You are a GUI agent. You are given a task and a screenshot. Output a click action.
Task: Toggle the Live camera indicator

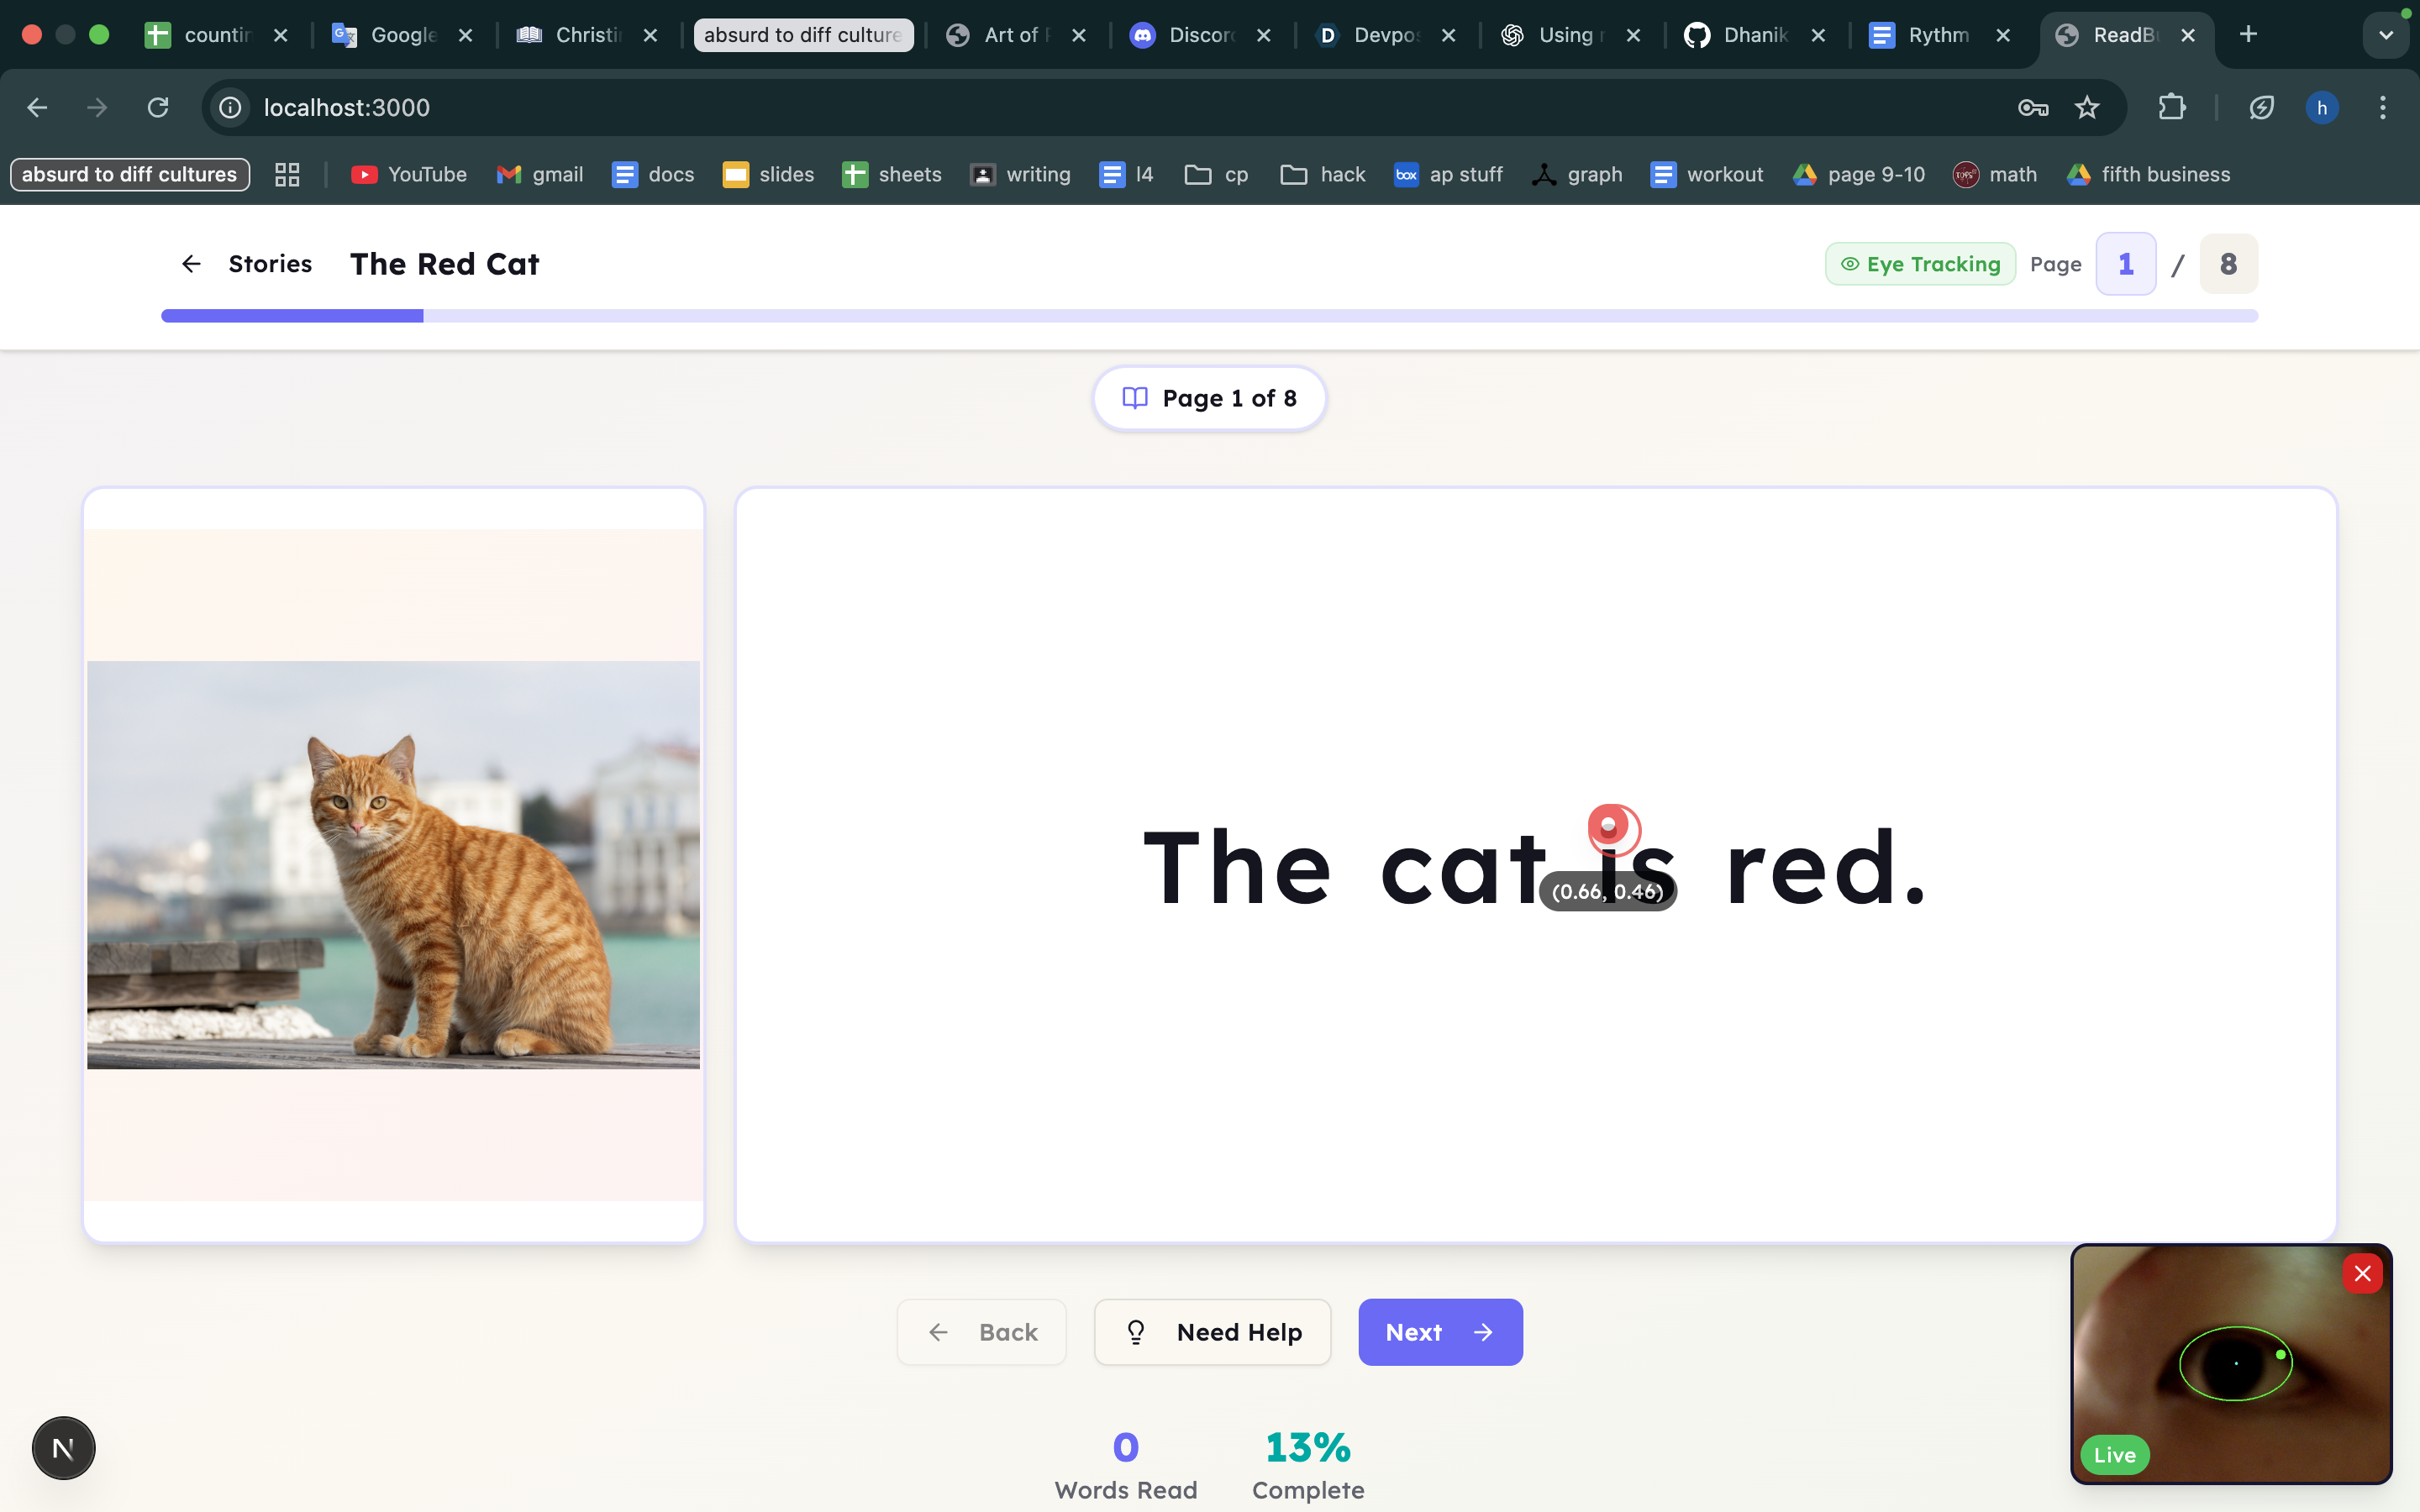point(2114,1454)
